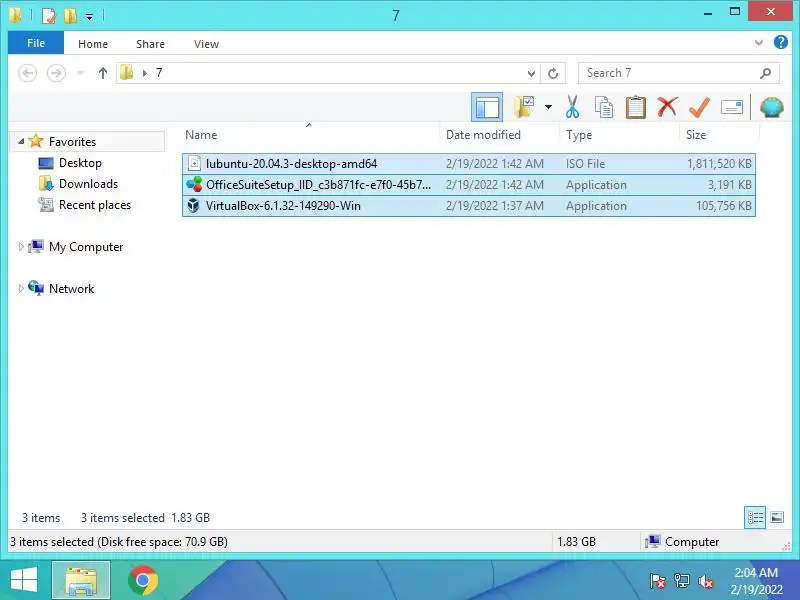Image resolution: width=800 pixels, height=600 pixels.
Task: Click the Paste clipboard toolbar icon
Action: click(x=635, y=107)
